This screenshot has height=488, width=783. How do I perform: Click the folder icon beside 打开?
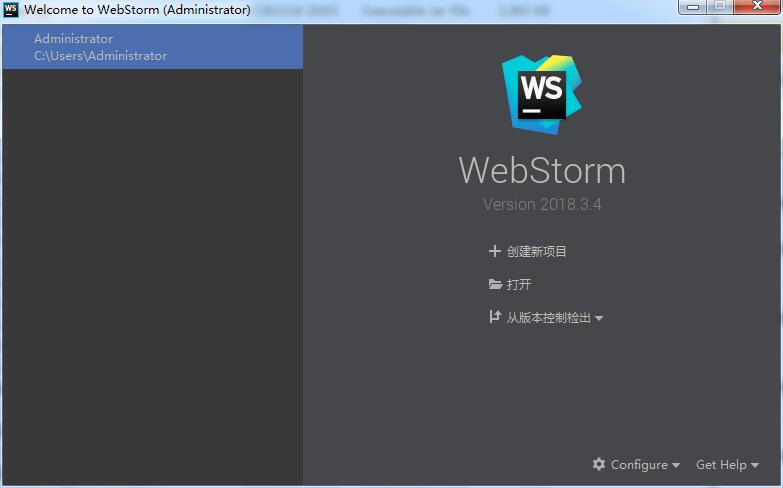(x=495, y=284)
